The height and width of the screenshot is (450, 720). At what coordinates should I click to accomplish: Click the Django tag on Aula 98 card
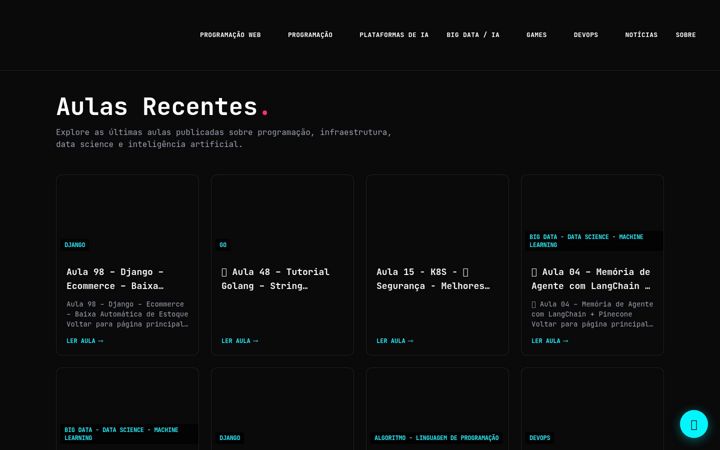(x=75, y=245)
